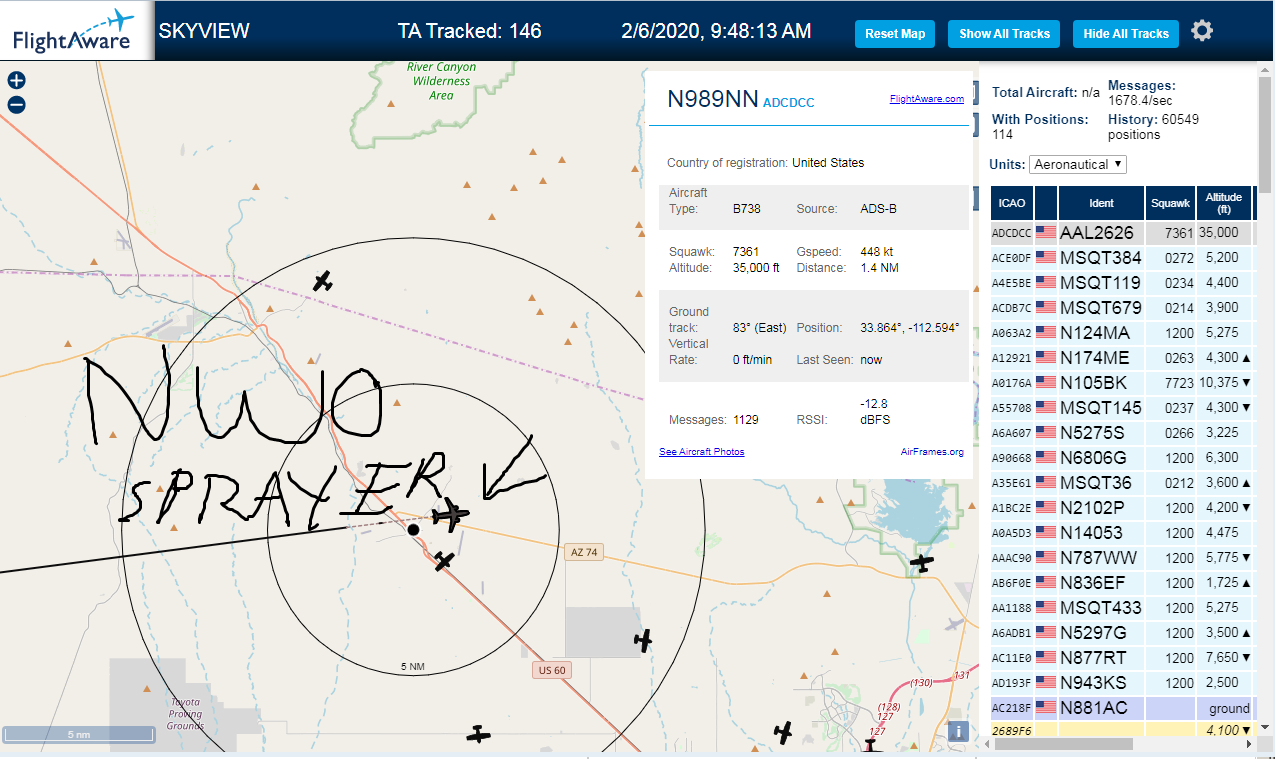Select the N881AC ground row
Viewport: 1275px width, 759px height.
(1123, 707)
